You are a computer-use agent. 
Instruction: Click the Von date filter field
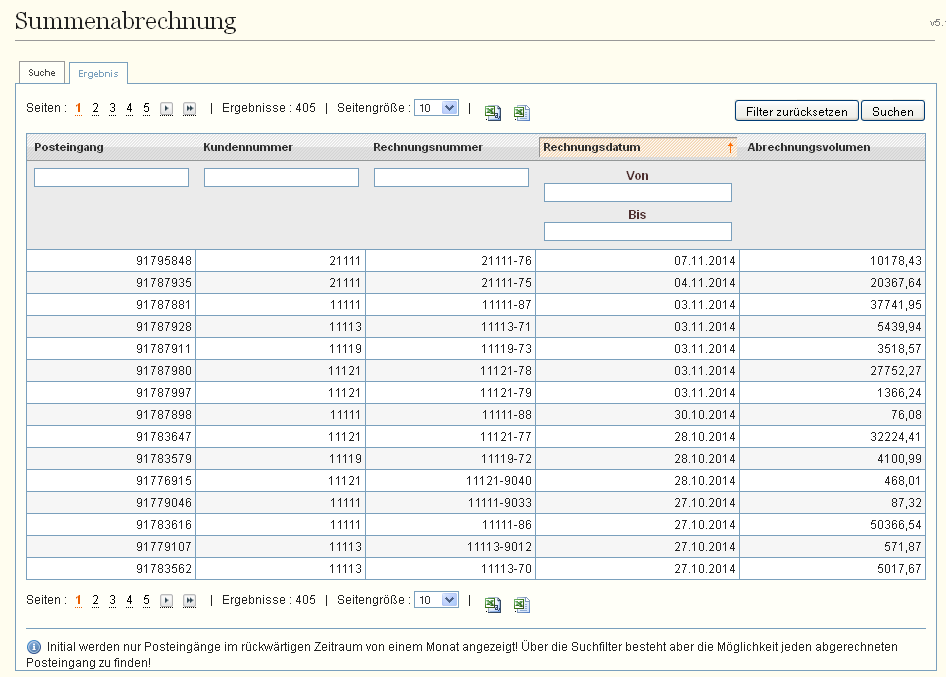click(638, 192)
